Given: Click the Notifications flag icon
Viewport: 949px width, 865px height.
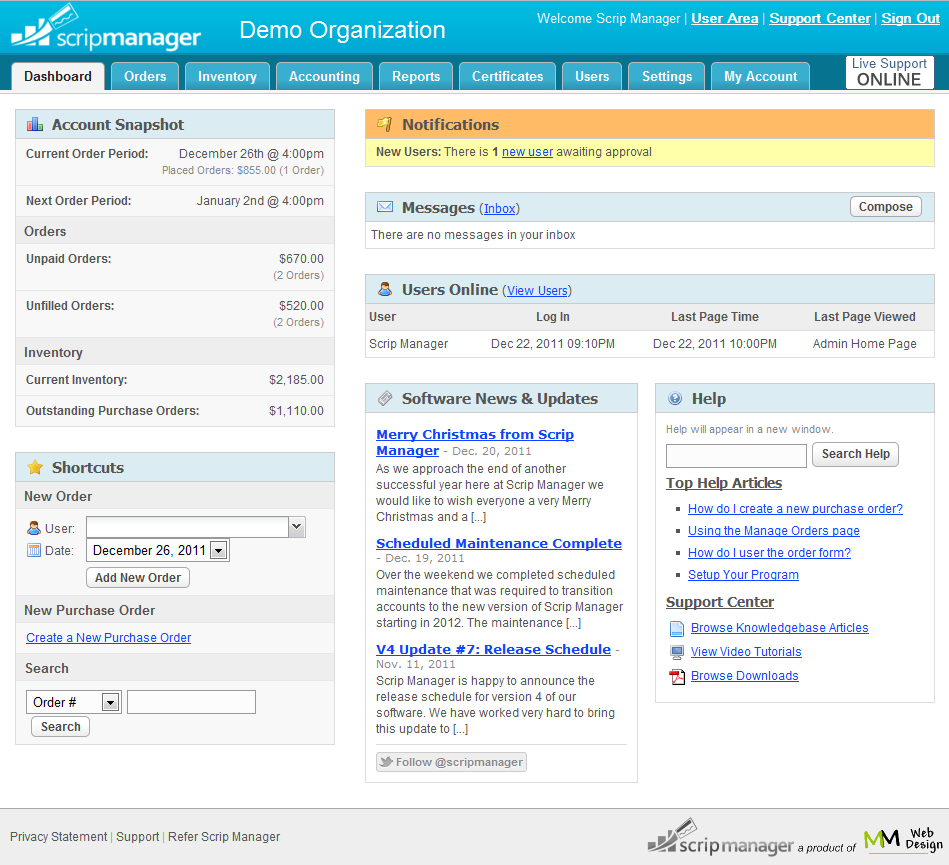Looking at the screenshot, I should pos(385,125).
